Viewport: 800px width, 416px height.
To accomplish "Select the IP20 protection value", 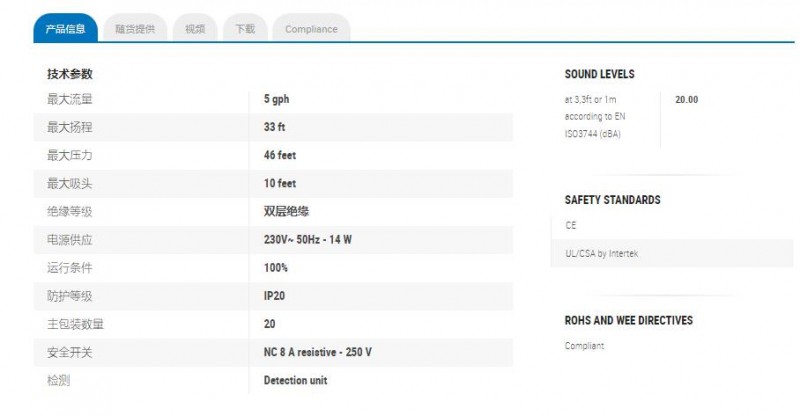I will (274, 296).
